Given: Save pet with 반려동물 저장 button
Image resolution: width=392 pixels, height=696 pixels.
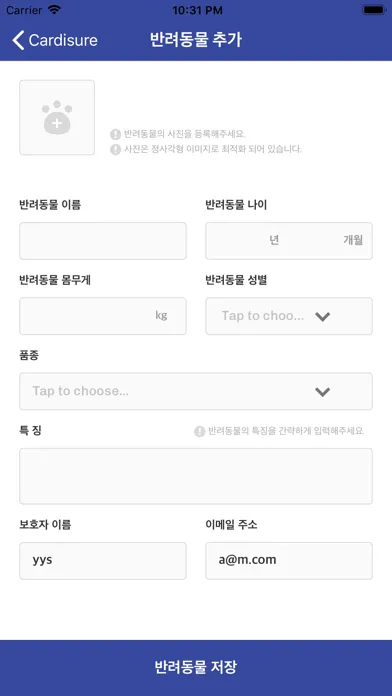Looking at the screenshot, I should pos(196,668).
